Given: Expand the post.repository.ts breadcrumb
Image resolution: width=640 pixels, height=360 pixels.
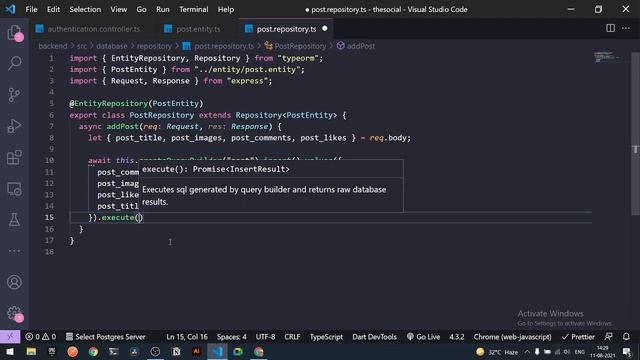Looking at the screenshot, I should pyautogui.click(x=218, y=46).
